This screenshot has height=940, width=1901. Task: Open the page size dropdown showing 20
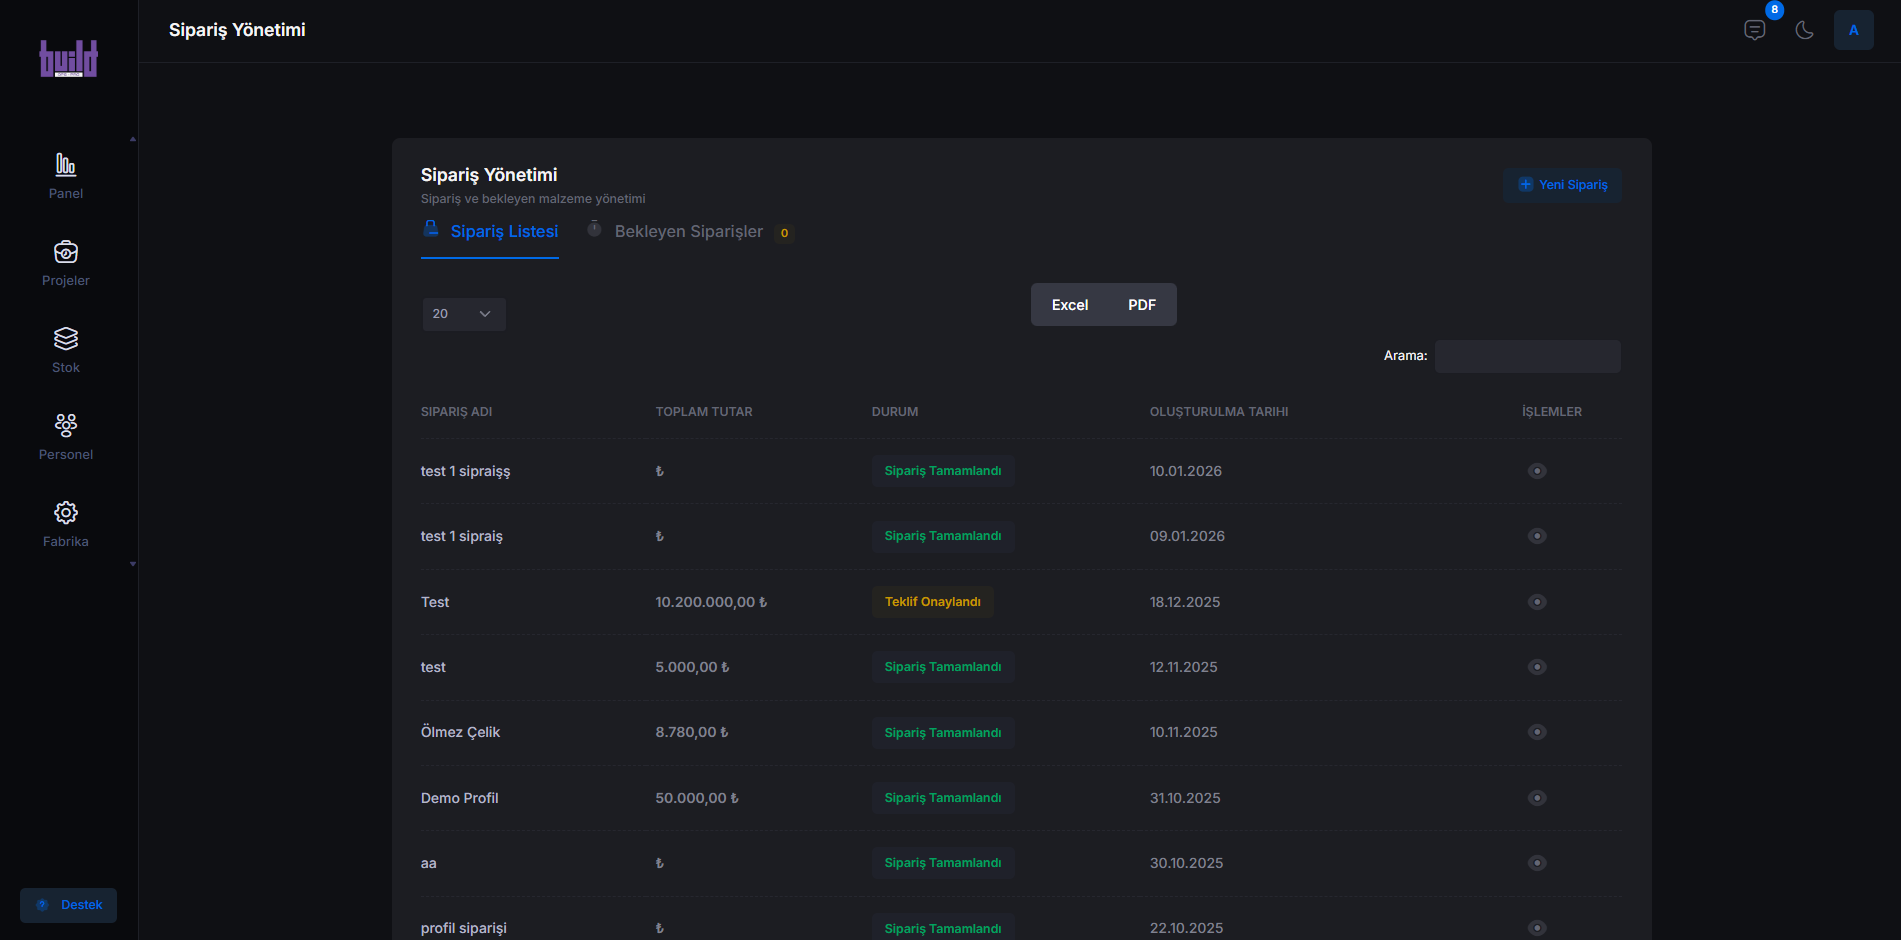point(463,314)
